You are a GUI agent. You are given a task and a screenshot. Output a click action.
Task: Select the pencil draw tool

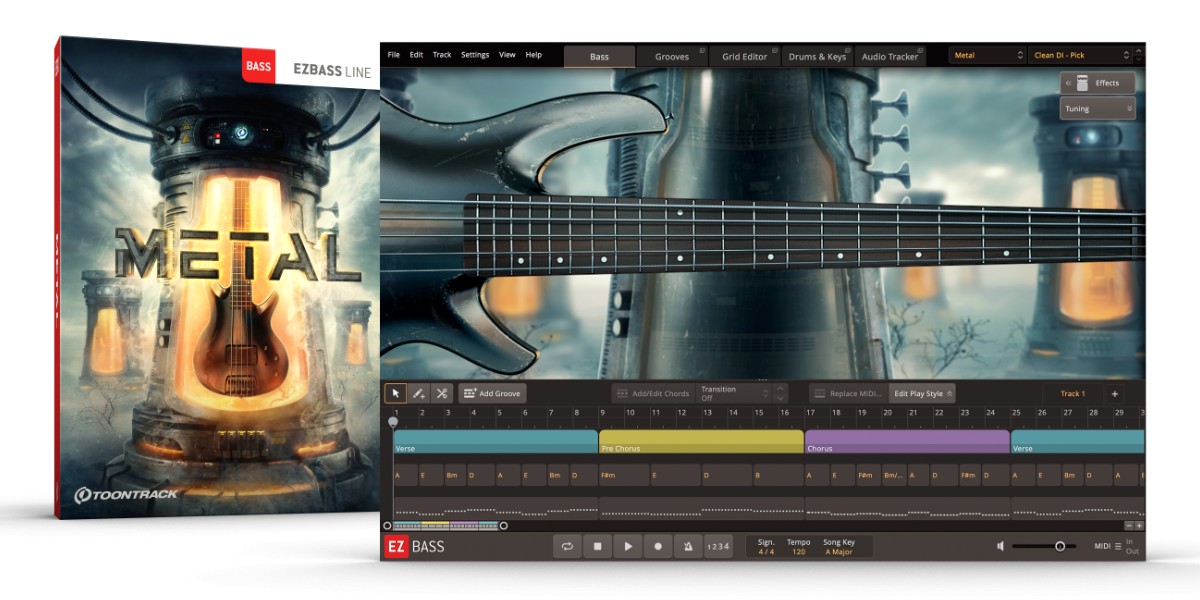[419, 394]
